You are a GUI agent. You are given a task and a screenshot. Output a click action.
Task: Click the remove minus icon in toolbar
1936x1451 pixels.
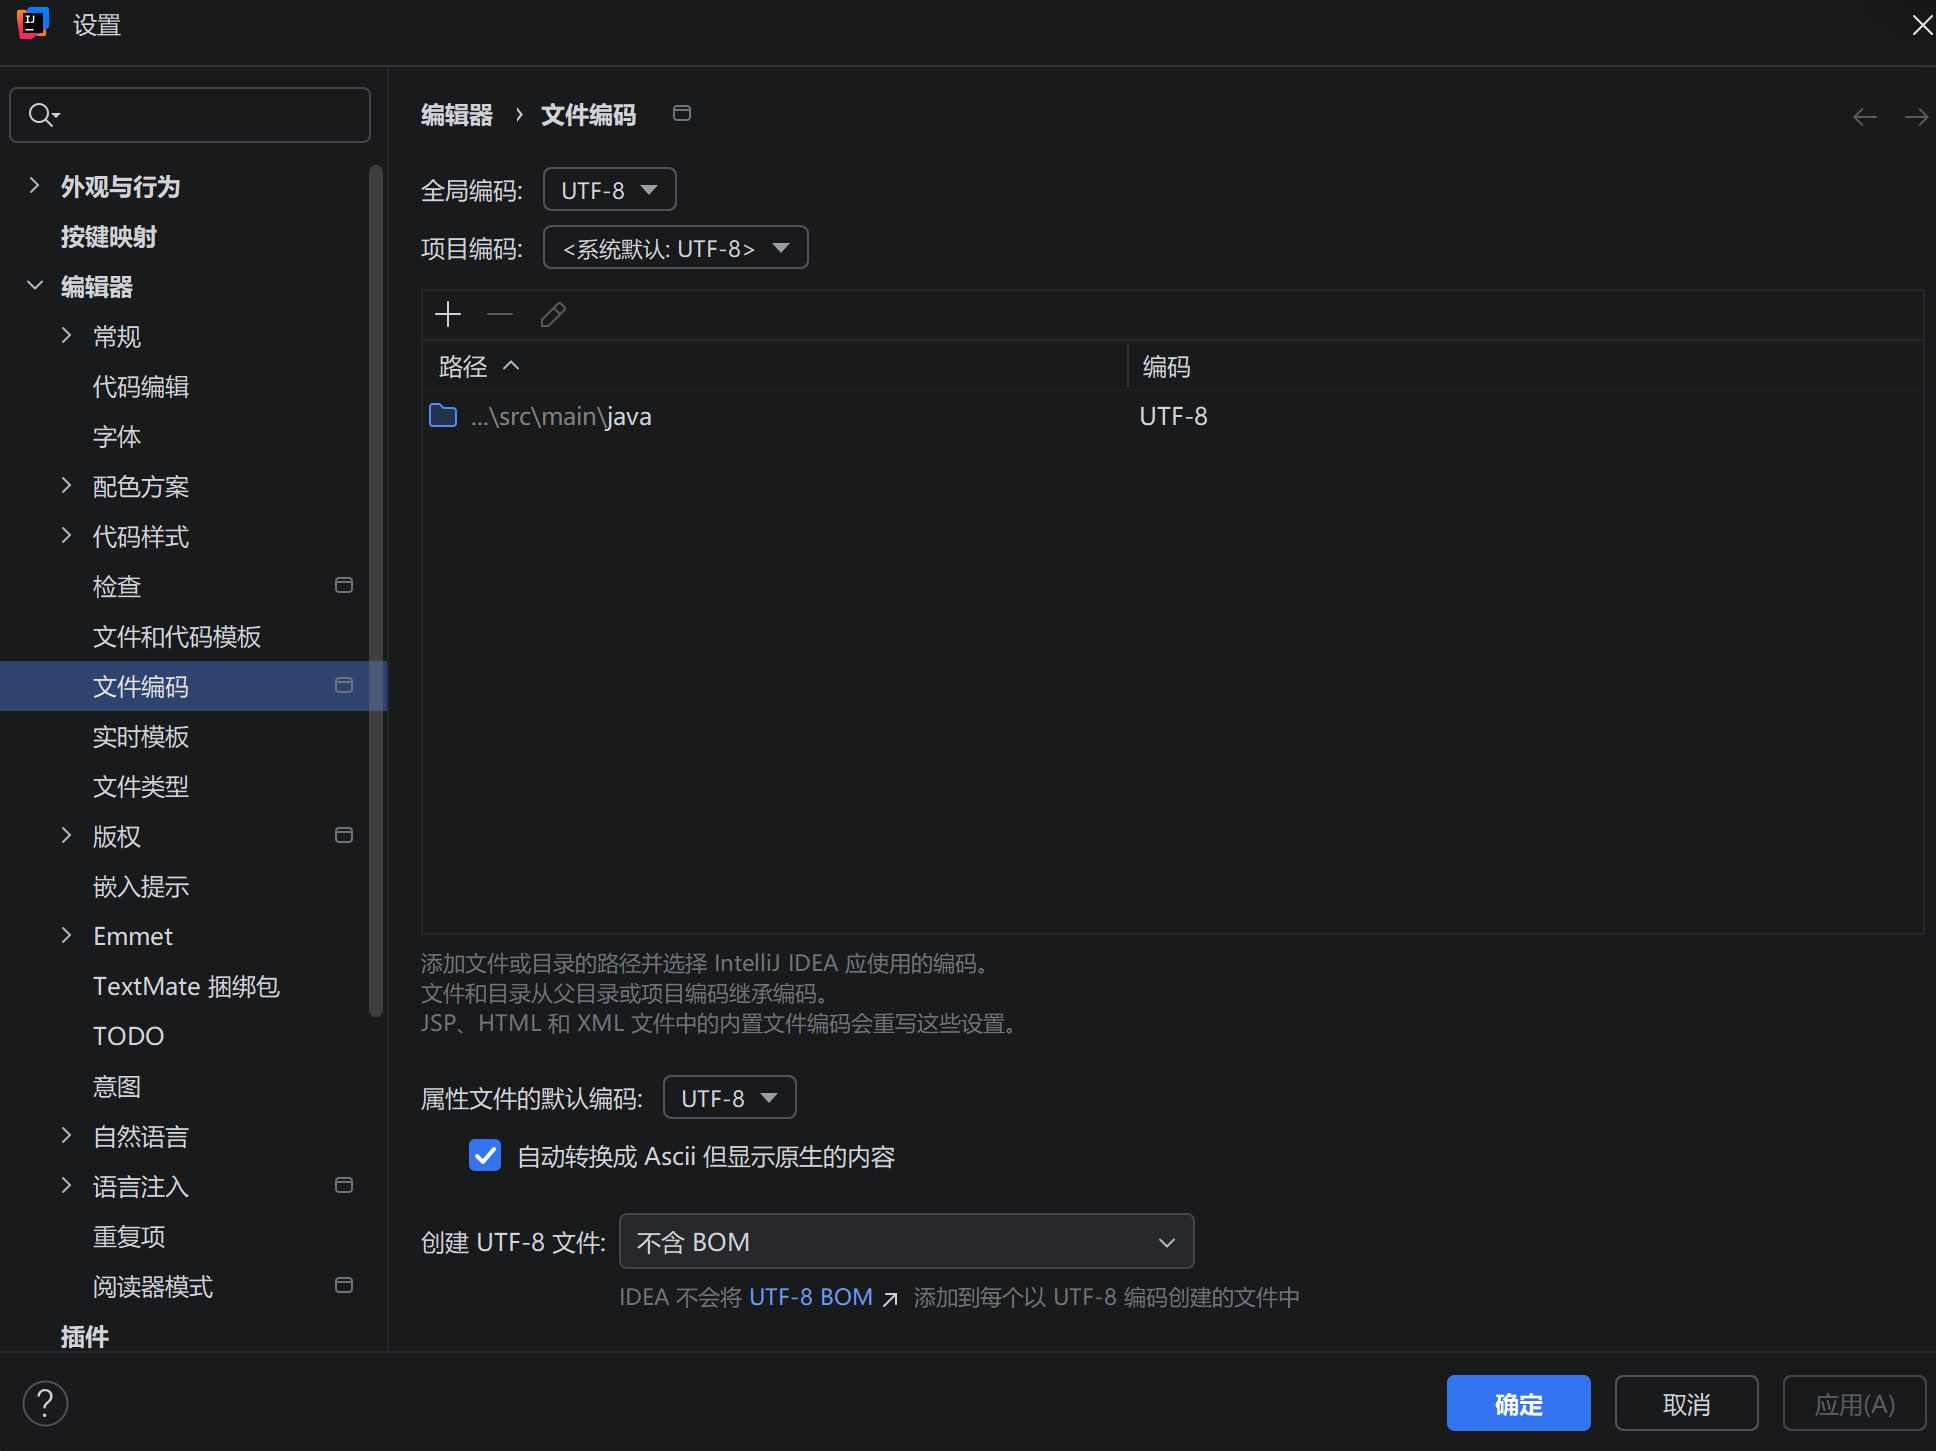pos(500,315)
